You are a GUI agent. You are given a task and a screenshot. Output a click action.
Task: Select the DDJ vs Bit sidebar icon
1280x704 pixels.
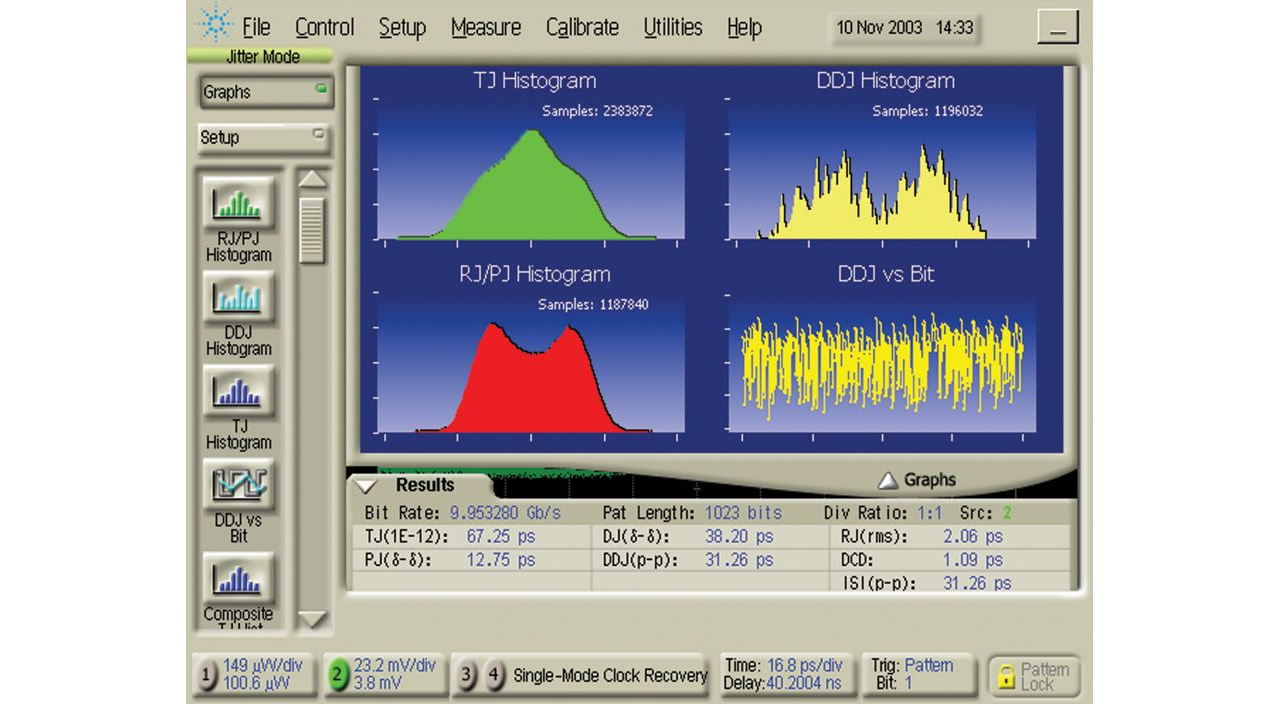click(239, 486)
